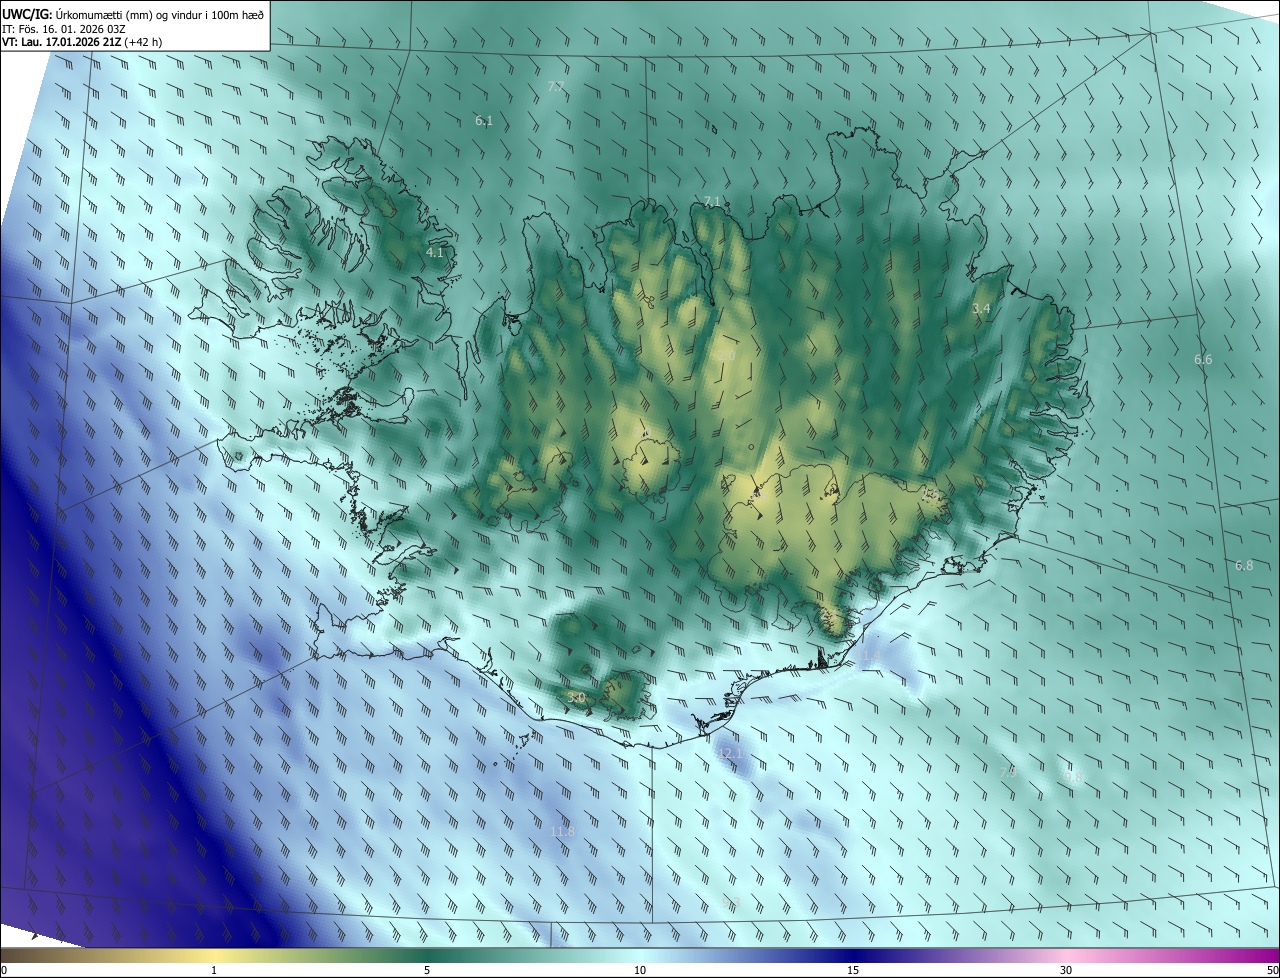Click the 4.1 value in the Westfjords
This screenshot has width=1280, height=978.
point(435,253)
